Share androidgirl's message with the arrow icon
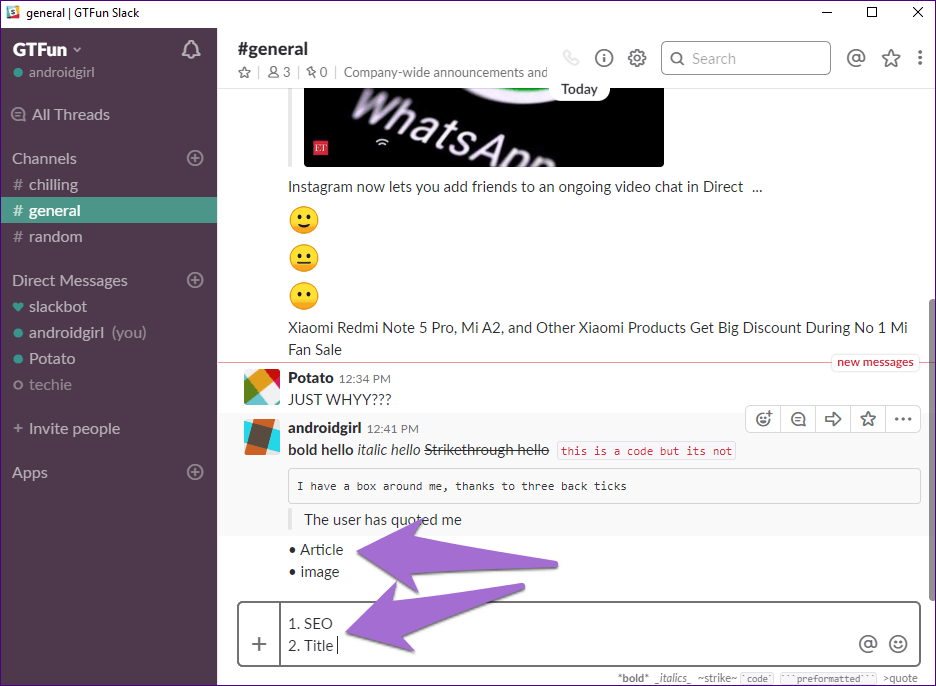 (x=833, y=419)
